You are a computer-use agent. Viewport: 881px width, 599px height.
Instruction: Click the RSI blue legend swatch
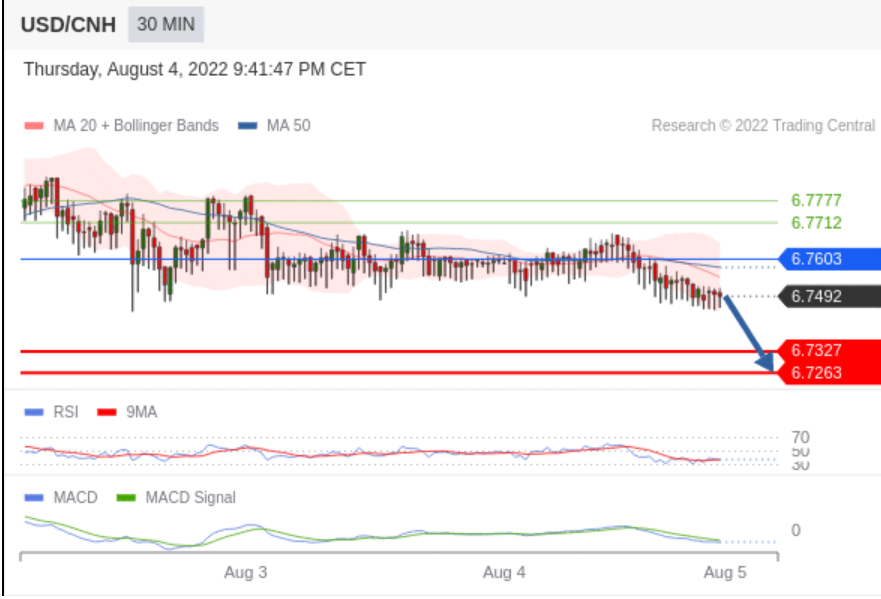pos(34,412)
